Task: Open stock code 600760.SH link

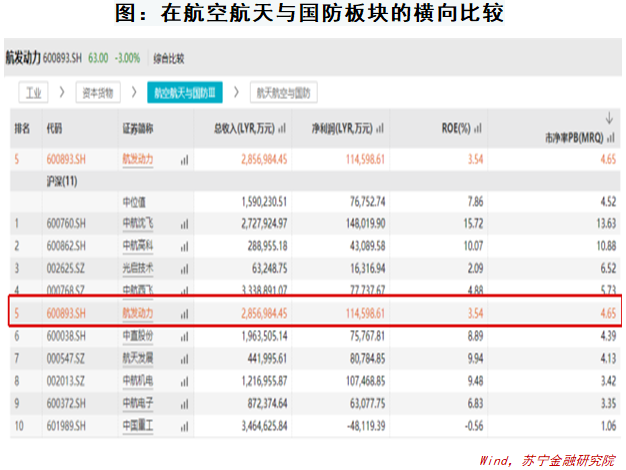Action: (66, 223)
